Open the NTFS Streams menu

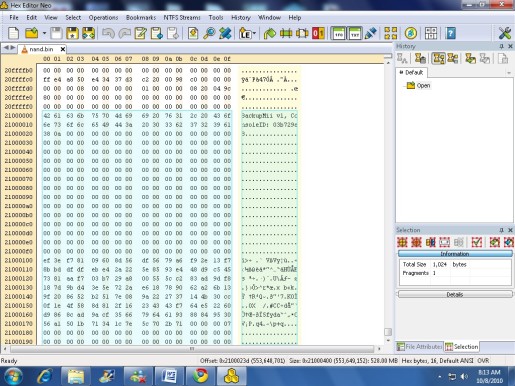[182, 17]
